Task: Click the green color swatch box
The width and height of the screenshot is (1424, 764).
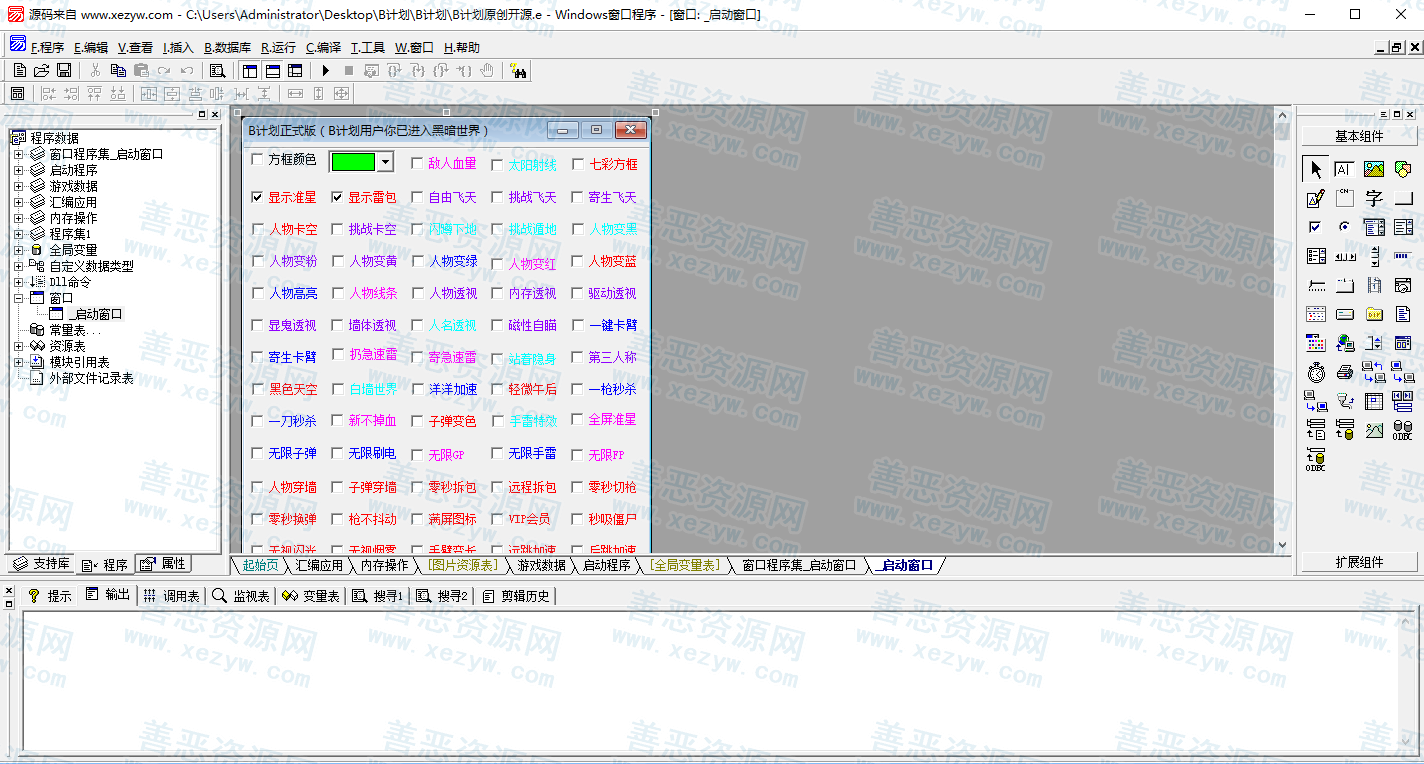Action: point(353,161)
